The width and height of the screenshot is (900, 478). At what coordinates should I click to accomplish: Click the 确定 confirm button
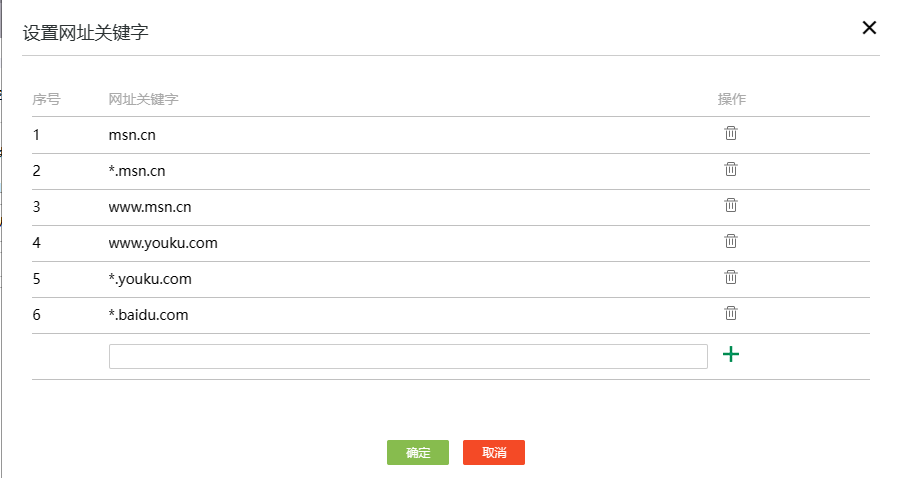[418, 453]
